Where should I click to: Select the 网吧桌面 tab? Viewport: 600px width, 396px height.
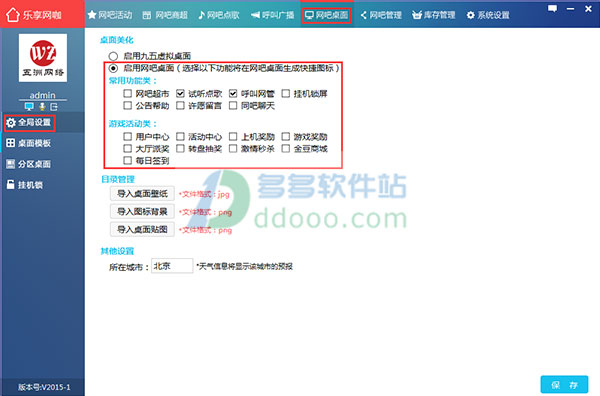tap(326, 15)
